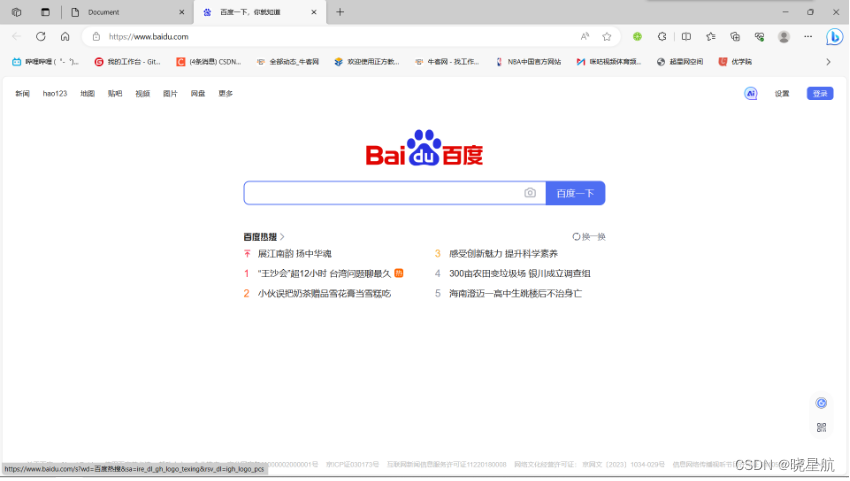This screenshot has height=481, width=850.
Task: Click the Baidu logo
Action: click(x=424, y=147)
